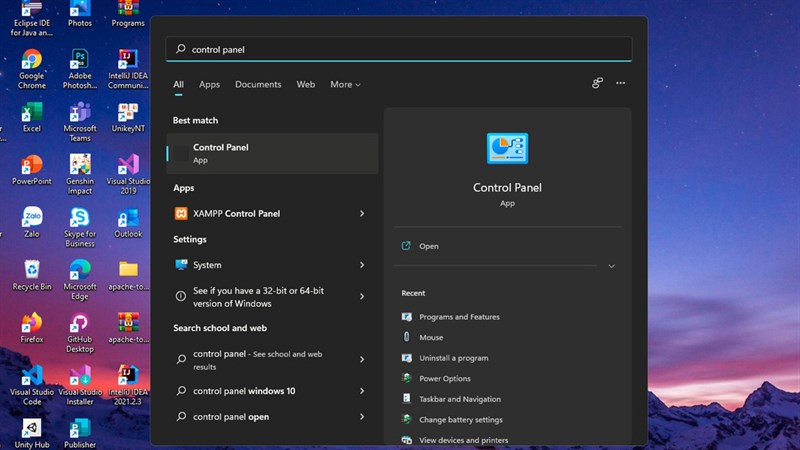The width and height of the screenshot is (800, 450).
Task: Click the large Control Panel icon in preview
Action: (507, 148)
